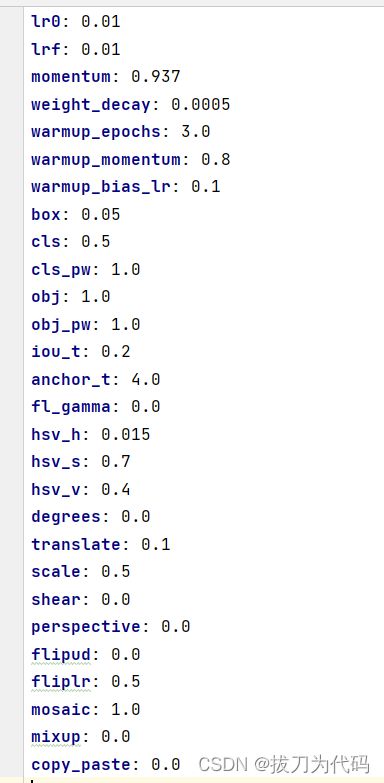Click the momentum value 0.937
This screenshot has height=783, width=384.
point(155,77)
